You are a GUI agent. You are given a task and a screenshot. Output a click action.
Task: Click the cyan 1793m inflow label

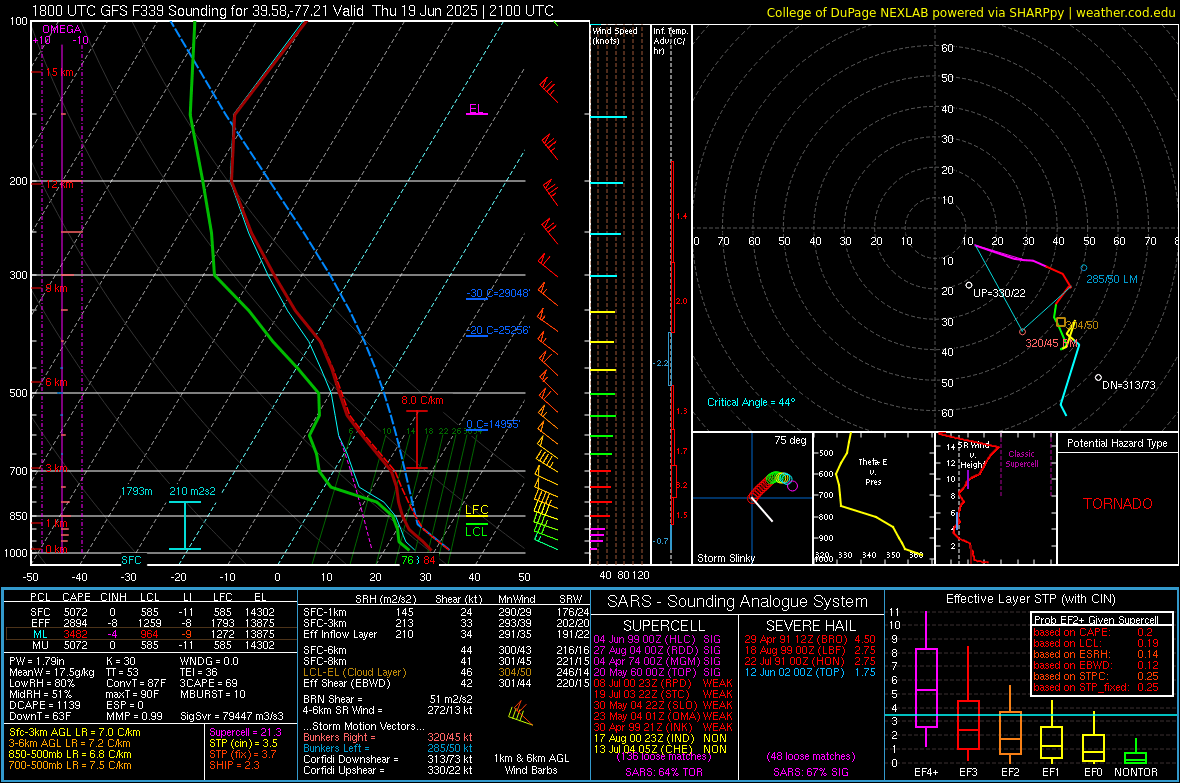[x=136, y=491]
